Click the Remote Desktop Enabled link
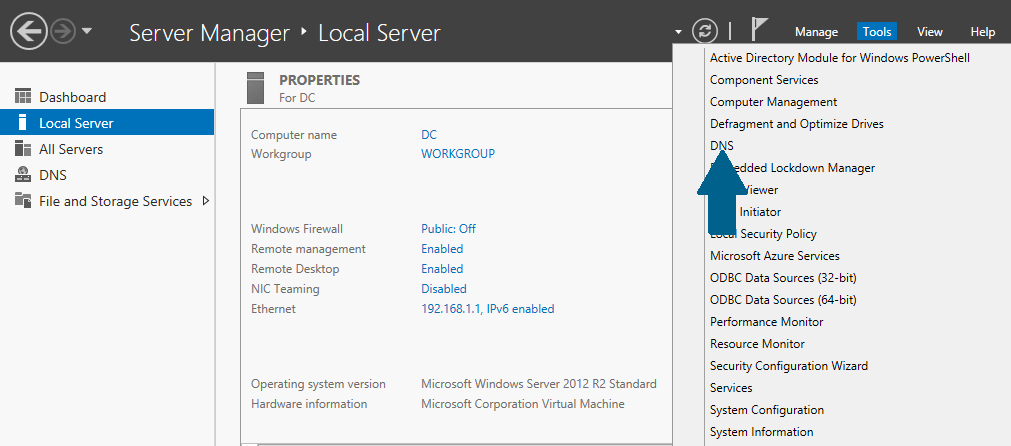1011x446 pixels. 442,269
